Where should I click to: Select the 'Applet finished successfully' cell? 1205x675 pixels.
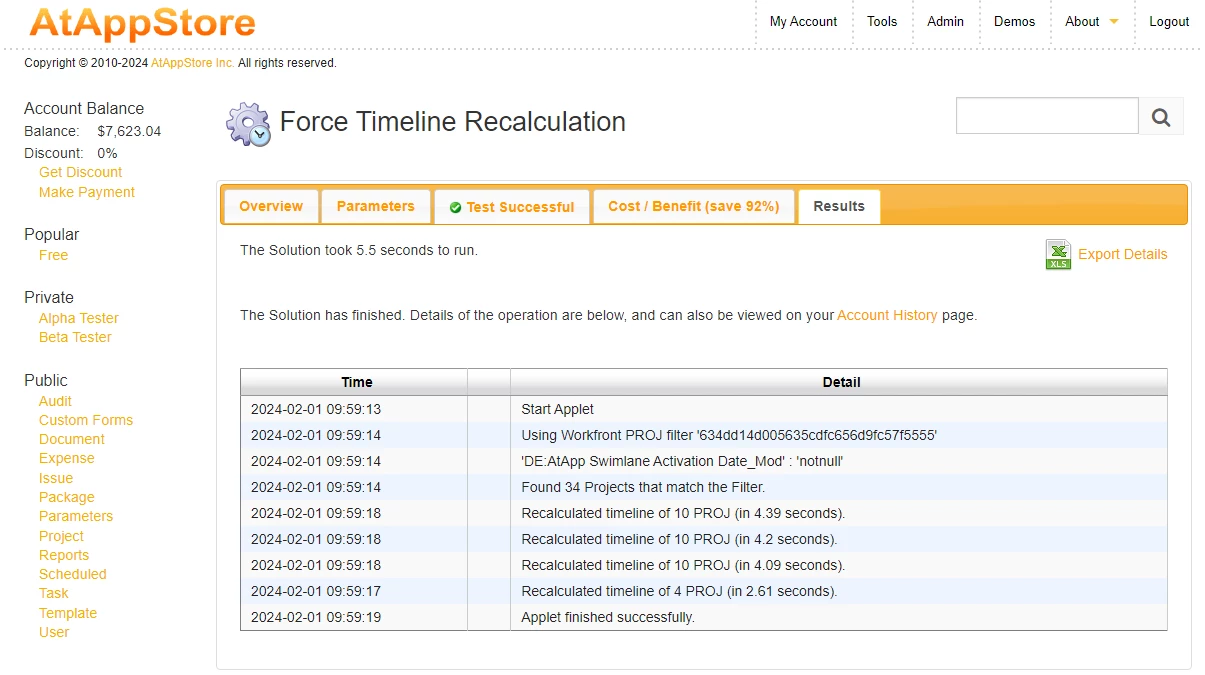tap(839, 617)
